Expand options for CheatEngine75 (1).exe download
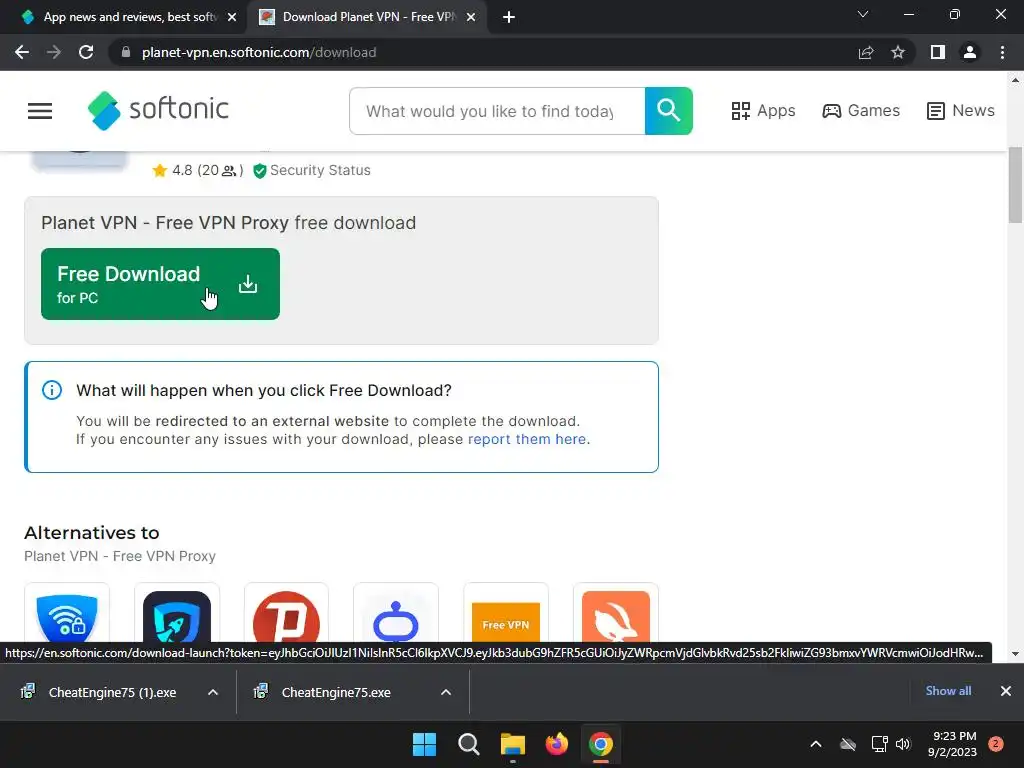Viewport: 1024px width, 768px height. 213,692
